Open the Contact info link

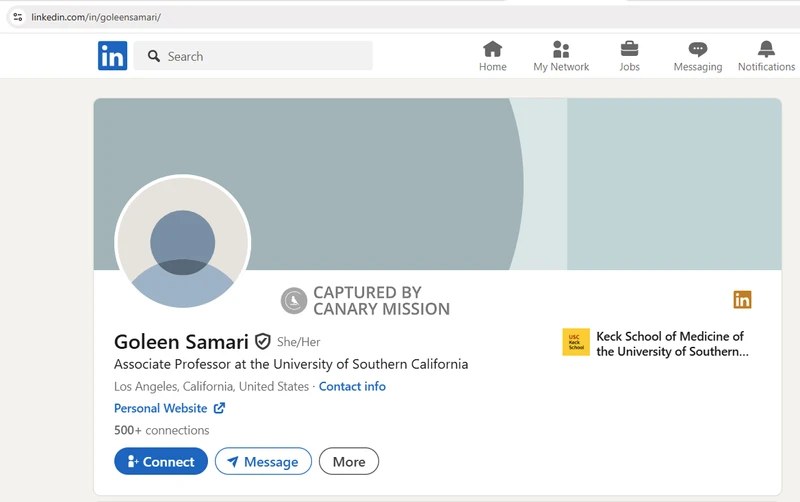pyautogui.click(x=352, y=386)
